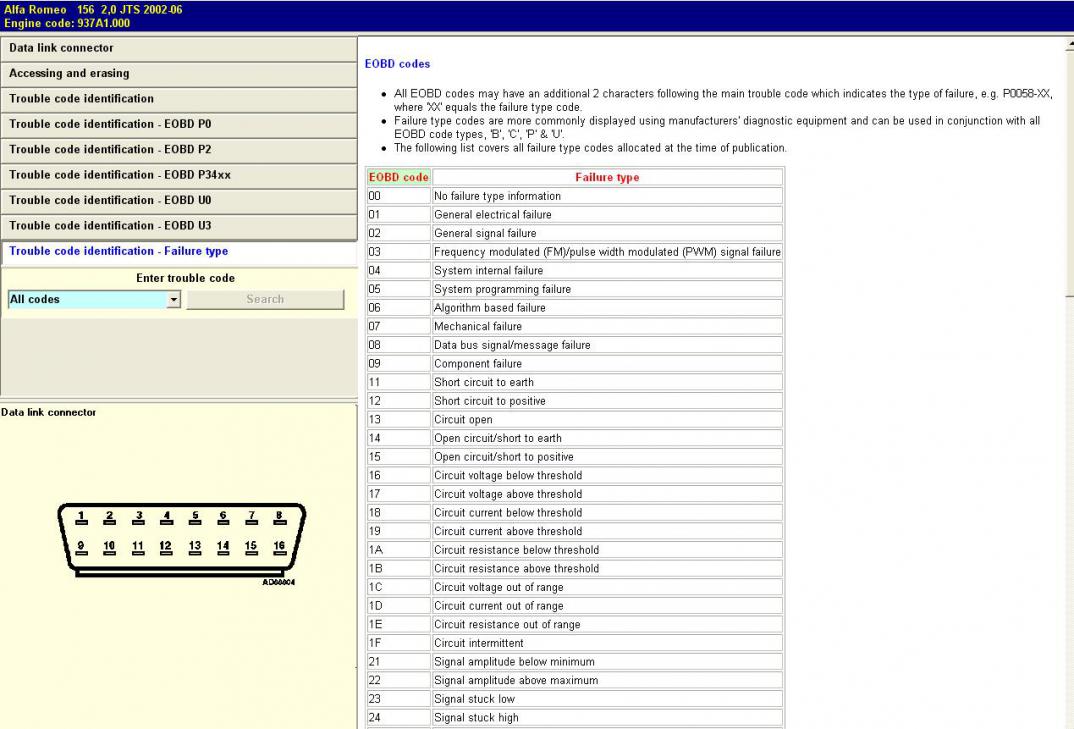
Task: Click pin 16 on the connector diagram
Action: (x=279, y=547)
